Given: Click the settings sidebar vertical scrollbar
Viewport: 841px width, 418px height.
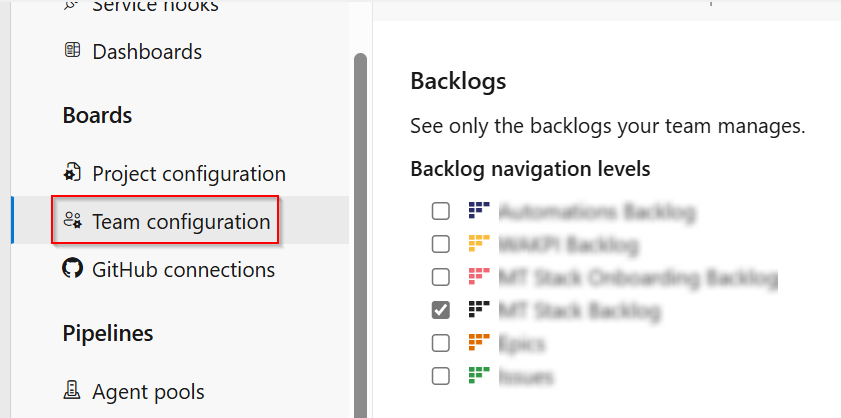Looking at the screenshot, I should click(x=360, y=234).
